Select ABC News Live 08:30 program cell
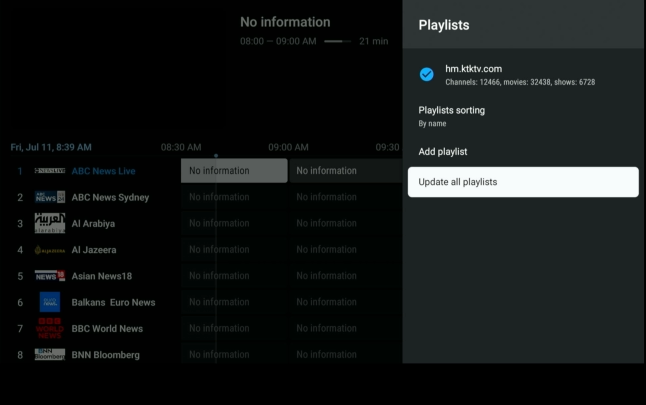Viewport: 646px width, 405px height. pyautogui.click(x=234, y=171)
